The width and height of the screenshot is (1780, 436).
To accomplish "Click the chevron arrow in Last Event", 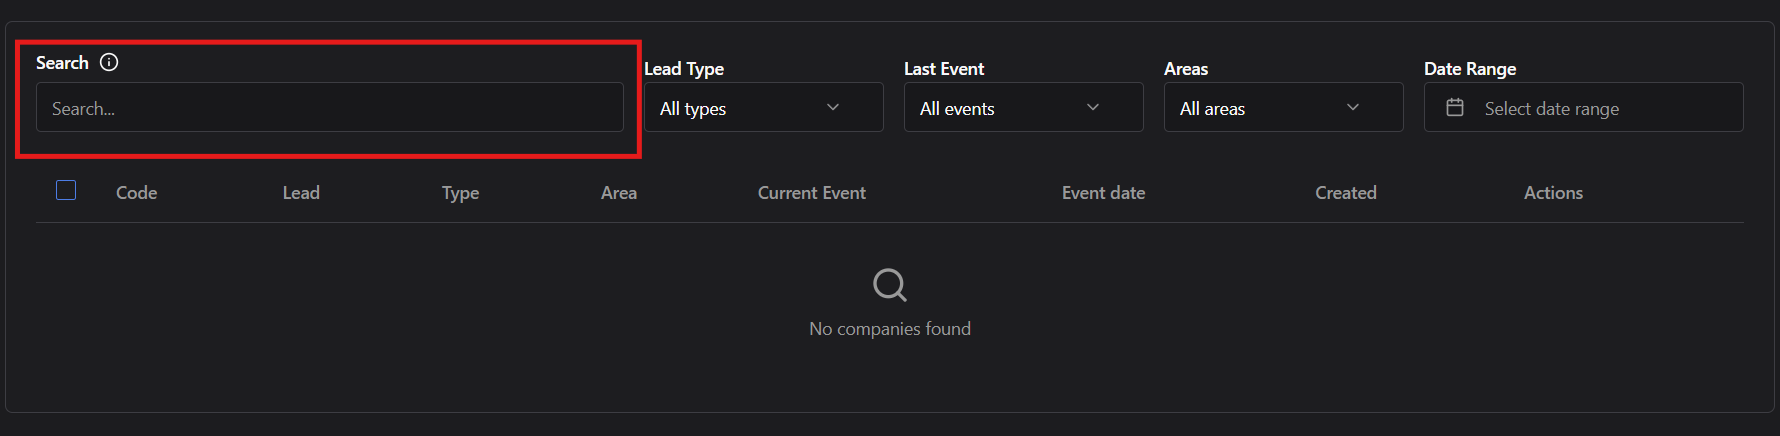I will (1093, 107).
